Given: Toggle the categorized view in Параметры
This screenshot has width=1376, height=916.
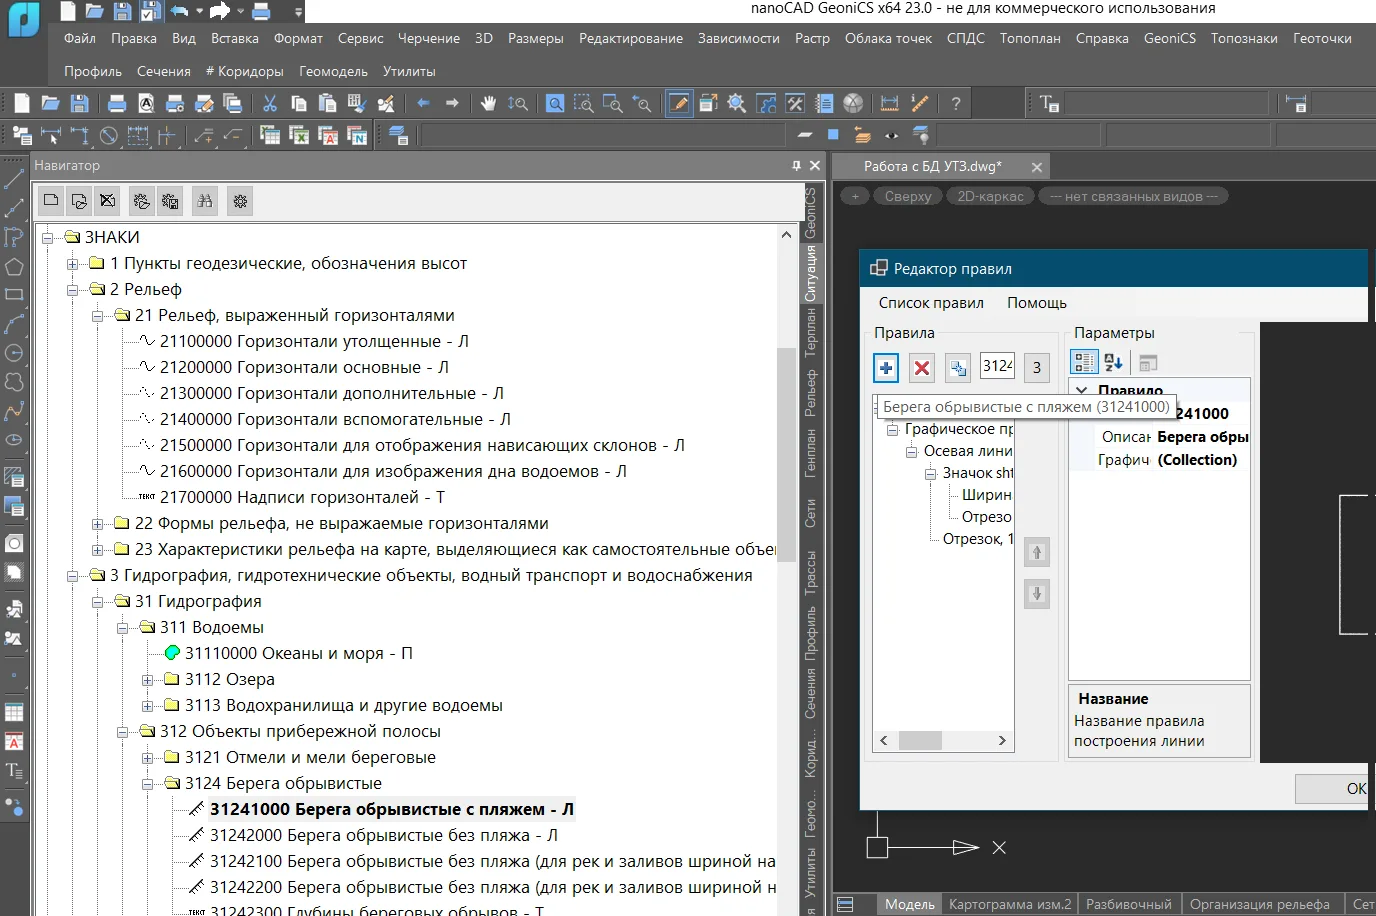Looking at the screenshot, I should click(x=1084, y=363).
